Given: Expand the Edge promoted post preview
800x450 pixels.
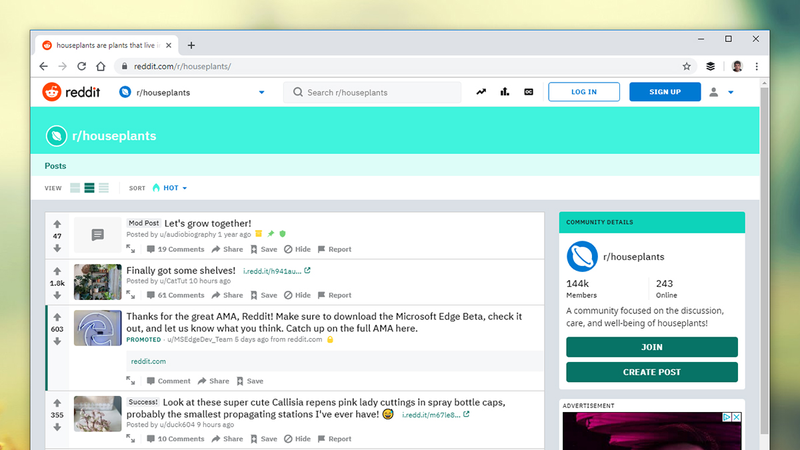Looking at the screenshot, I should pos(131,381).
